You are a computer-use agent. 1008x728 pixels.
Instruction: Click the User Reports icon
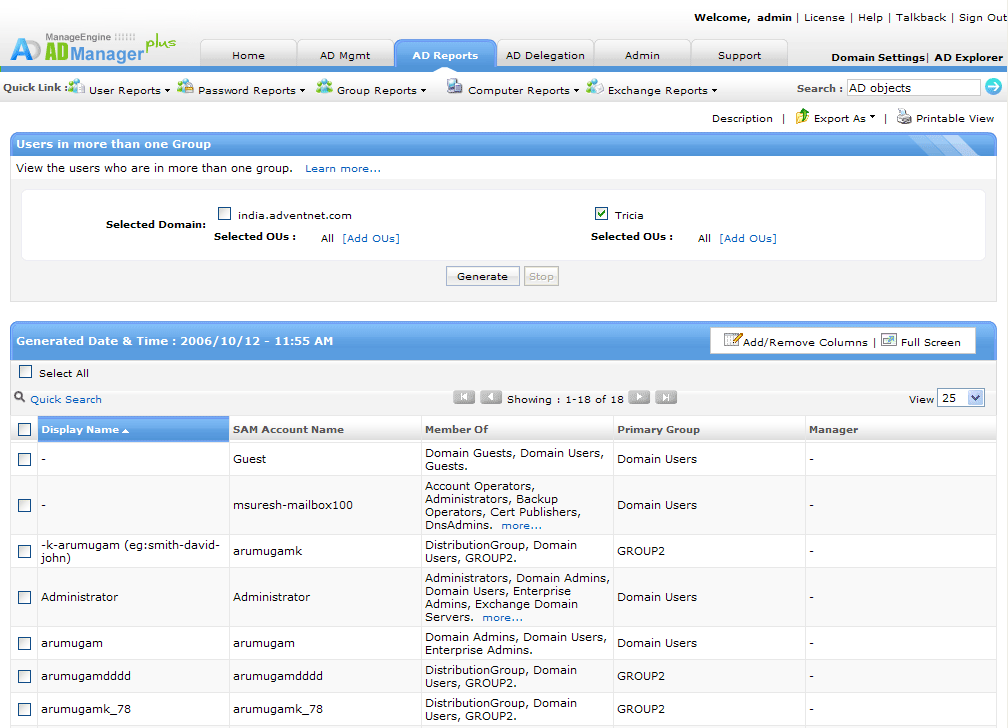pos(76,86)
